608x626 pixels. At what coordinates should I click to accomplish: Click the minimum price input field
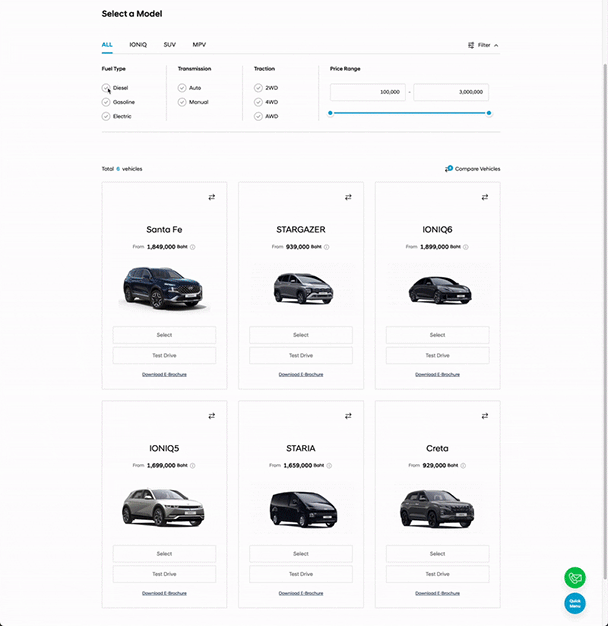(x=367, y=92)
